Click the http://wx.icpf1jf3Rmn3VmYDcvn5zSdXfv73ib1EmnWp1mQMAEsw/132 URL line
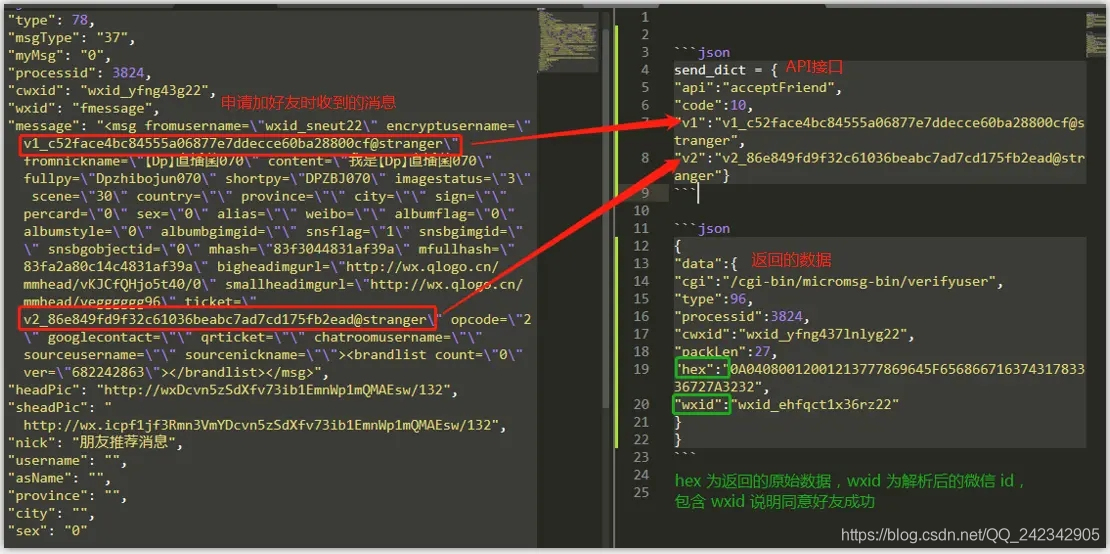This screenshot has height=554, width=1110. click(265, 425)
